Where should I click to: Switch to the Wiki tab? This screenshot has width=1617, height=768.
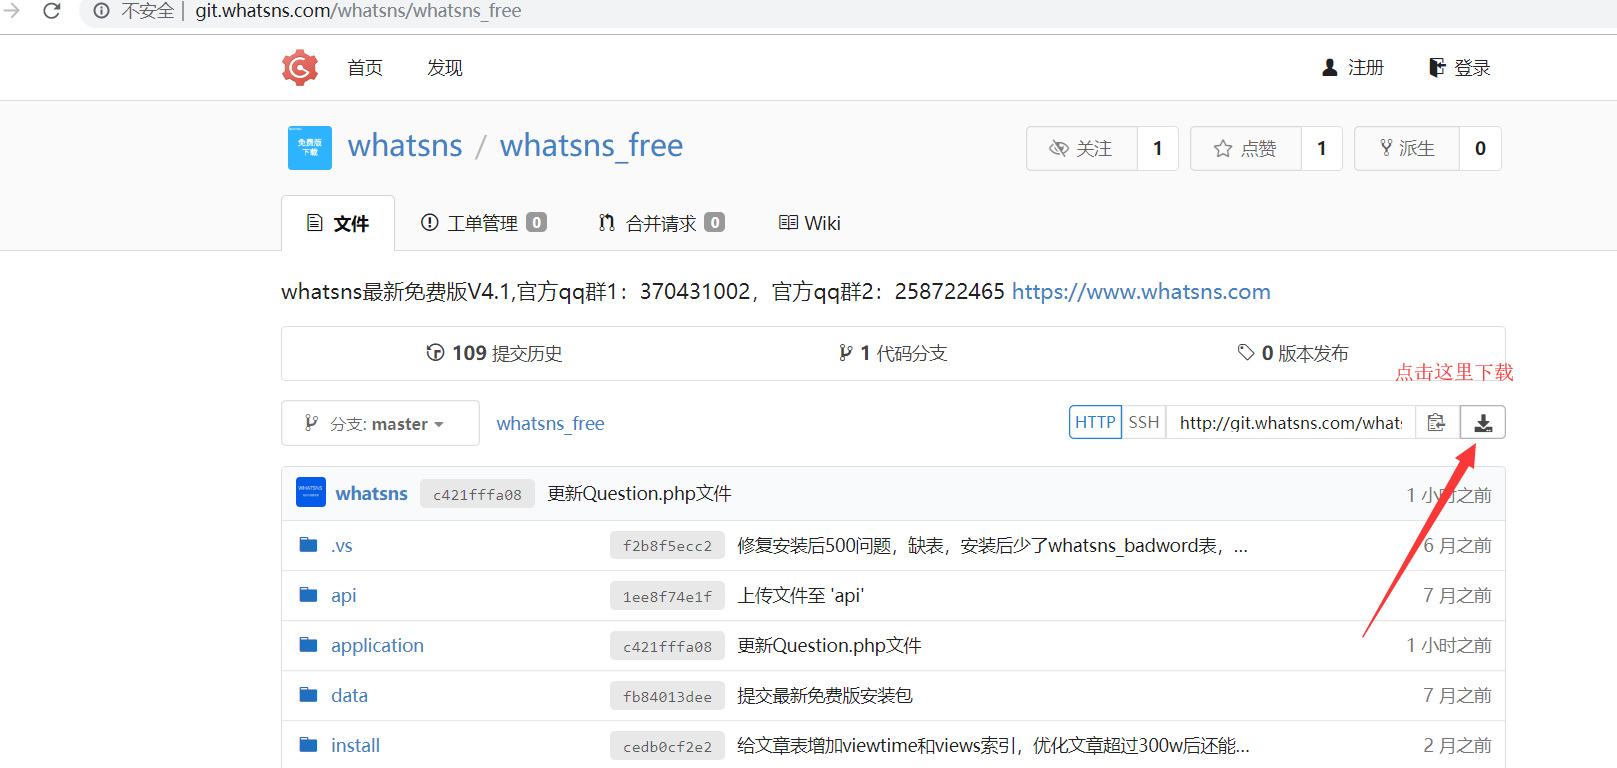810,223
